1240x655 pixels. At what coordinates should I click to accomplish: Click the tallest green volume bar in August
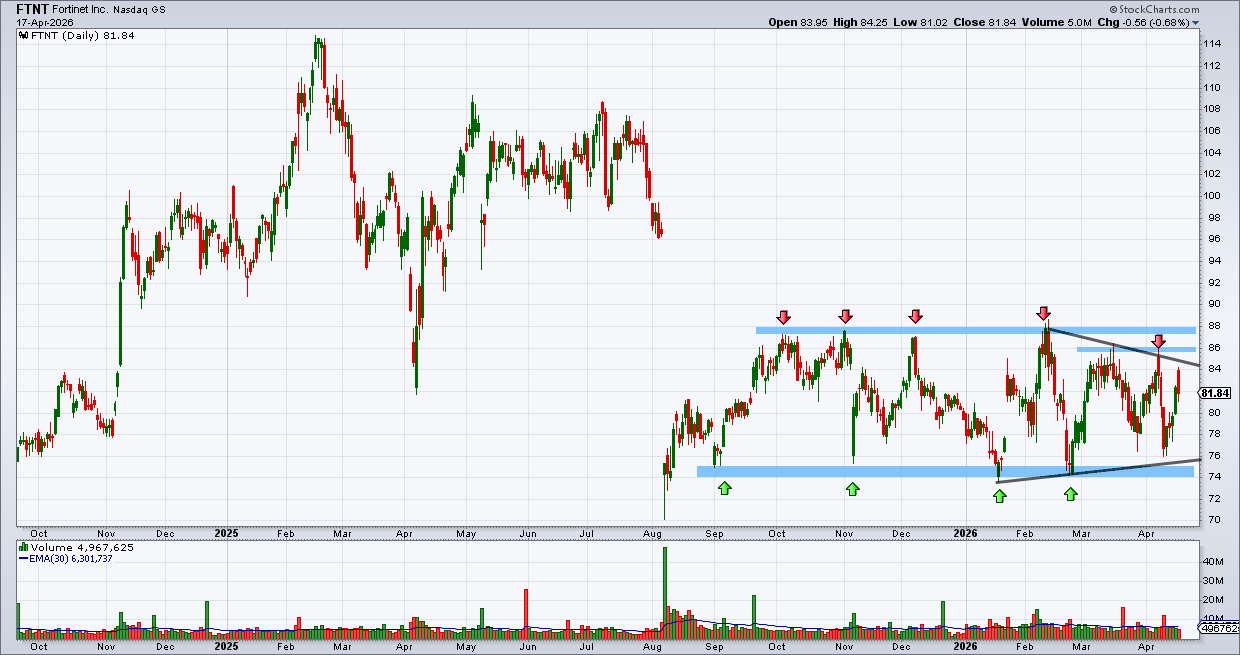(663, 594)
